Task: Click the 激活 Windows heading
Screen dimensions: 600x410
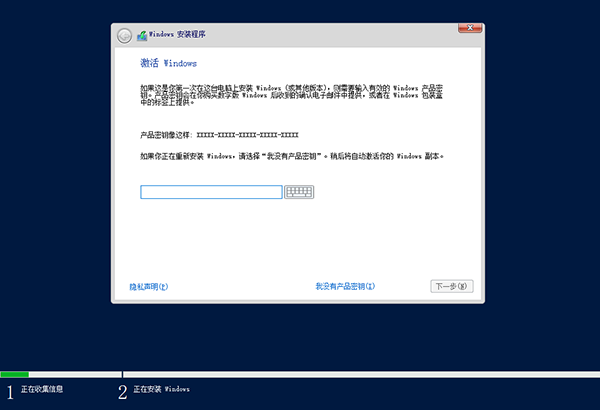Action: click(x=168, y=63)
